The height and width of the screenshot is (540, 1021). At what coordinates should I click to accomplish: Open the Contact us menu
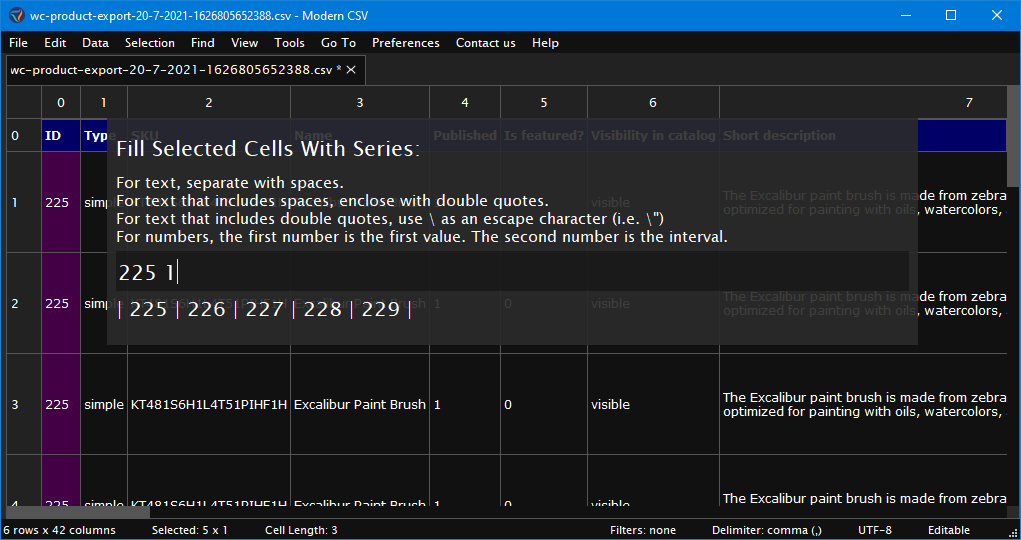pos(486,43)
